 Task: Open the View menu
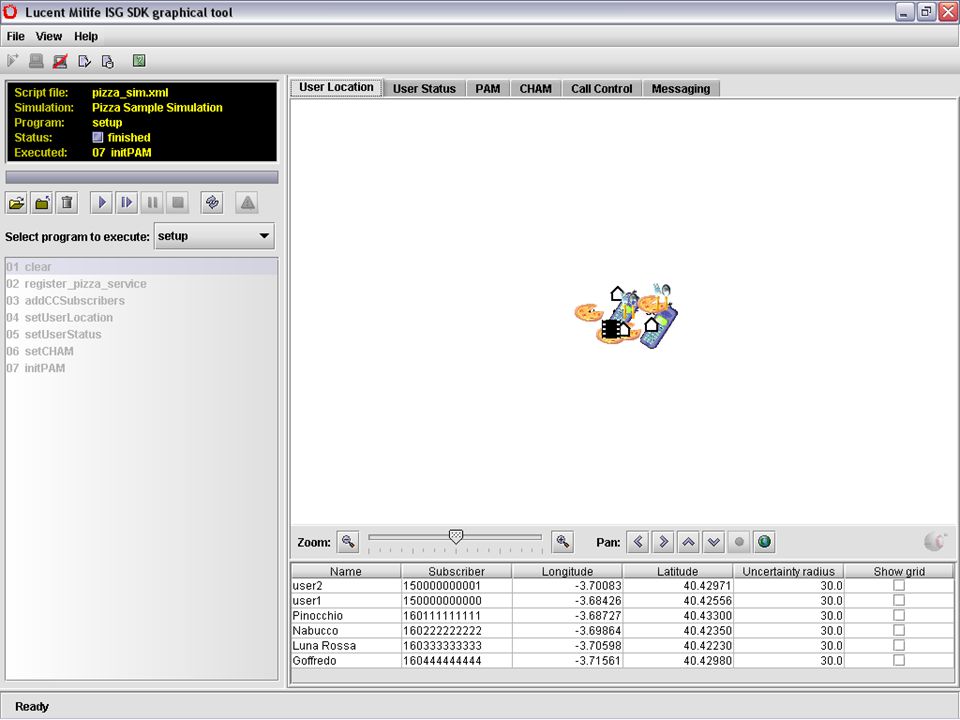[x=48, y=36]
